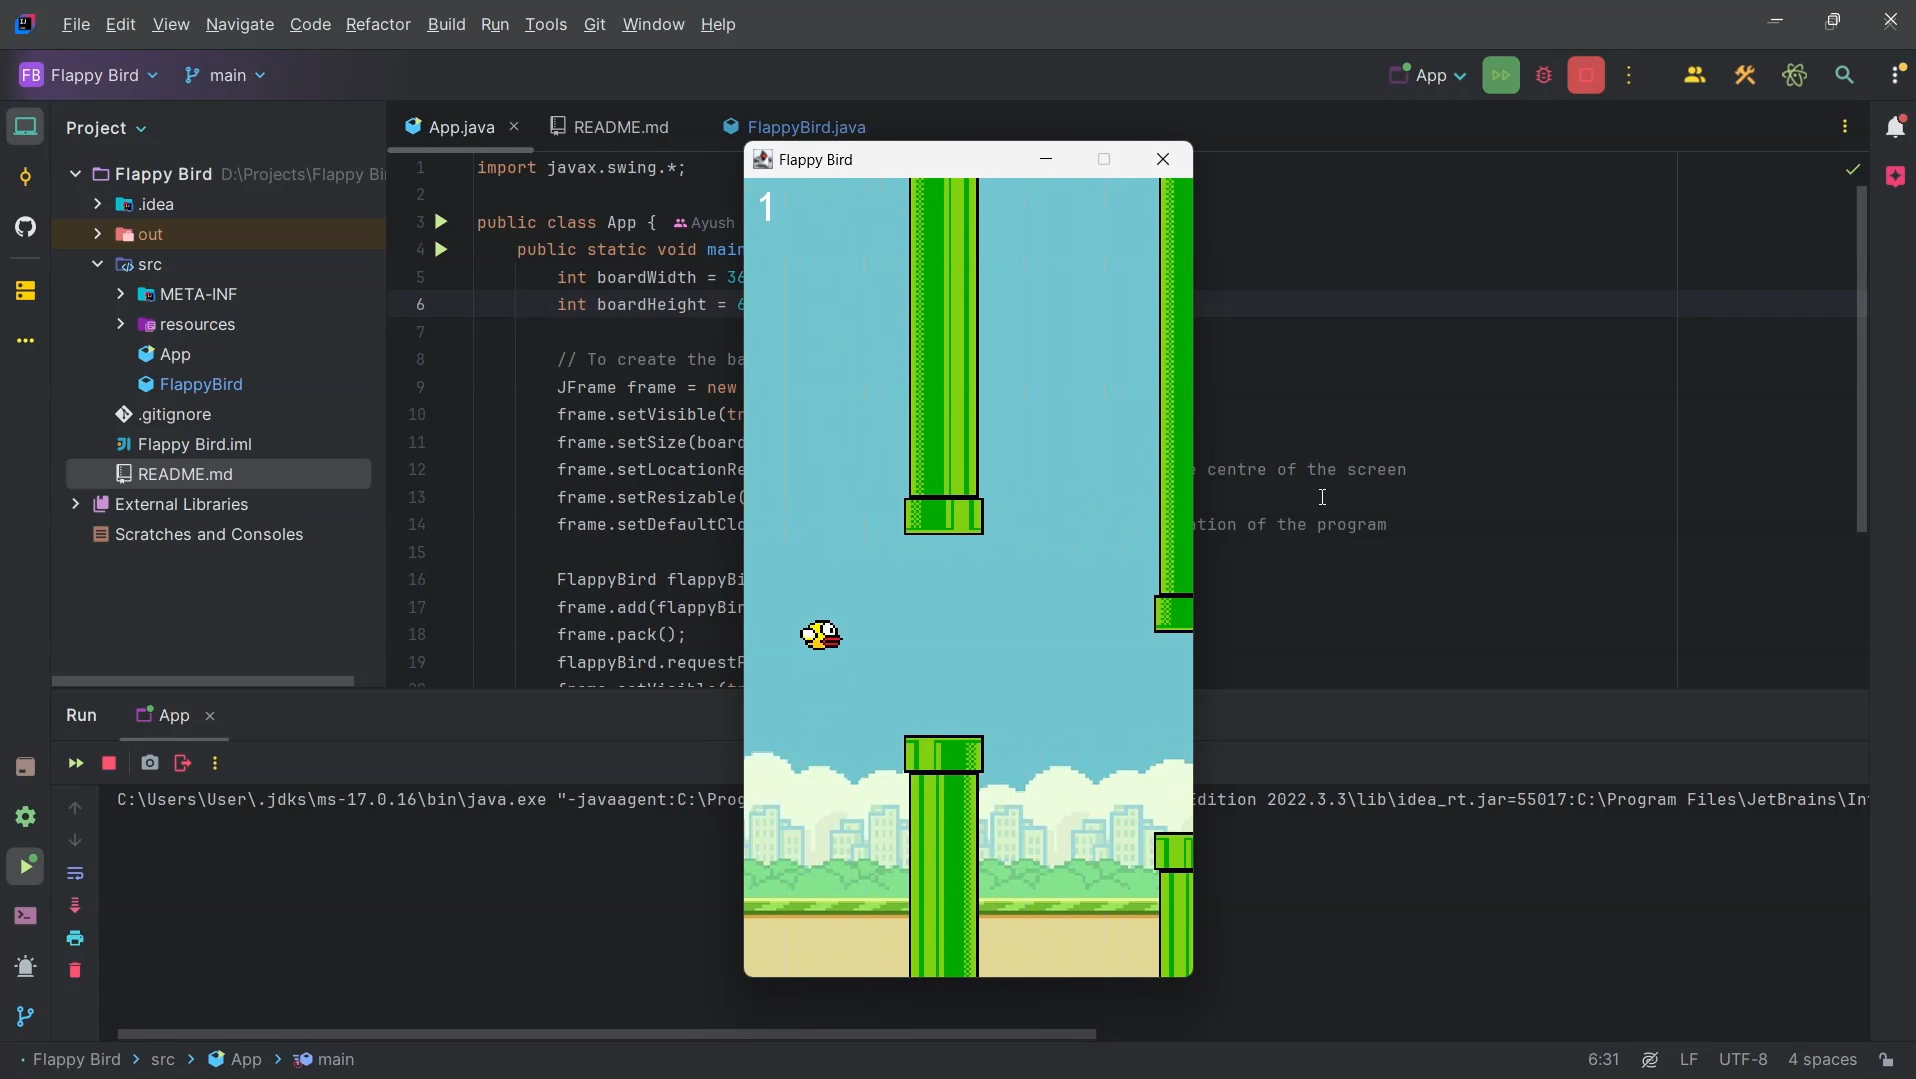Open Run with coverage green button

(1501, 76)
